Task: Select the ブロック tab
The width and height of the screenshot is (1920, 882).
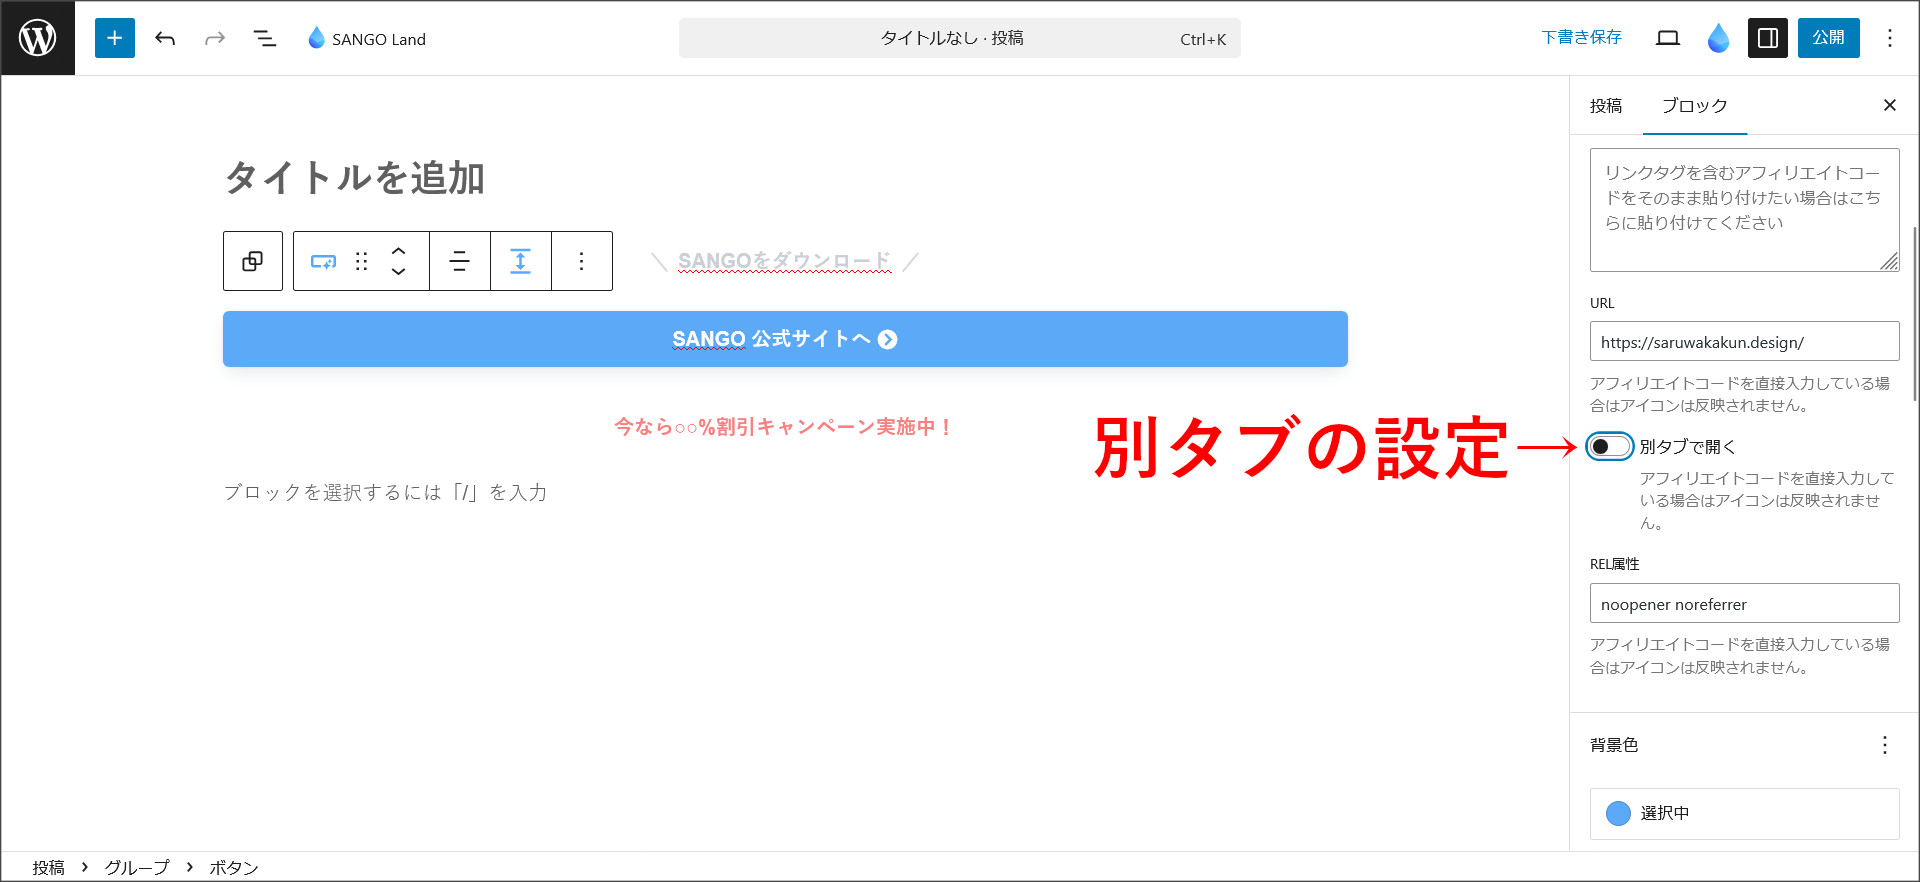Action: click(x=1694, y=106)
